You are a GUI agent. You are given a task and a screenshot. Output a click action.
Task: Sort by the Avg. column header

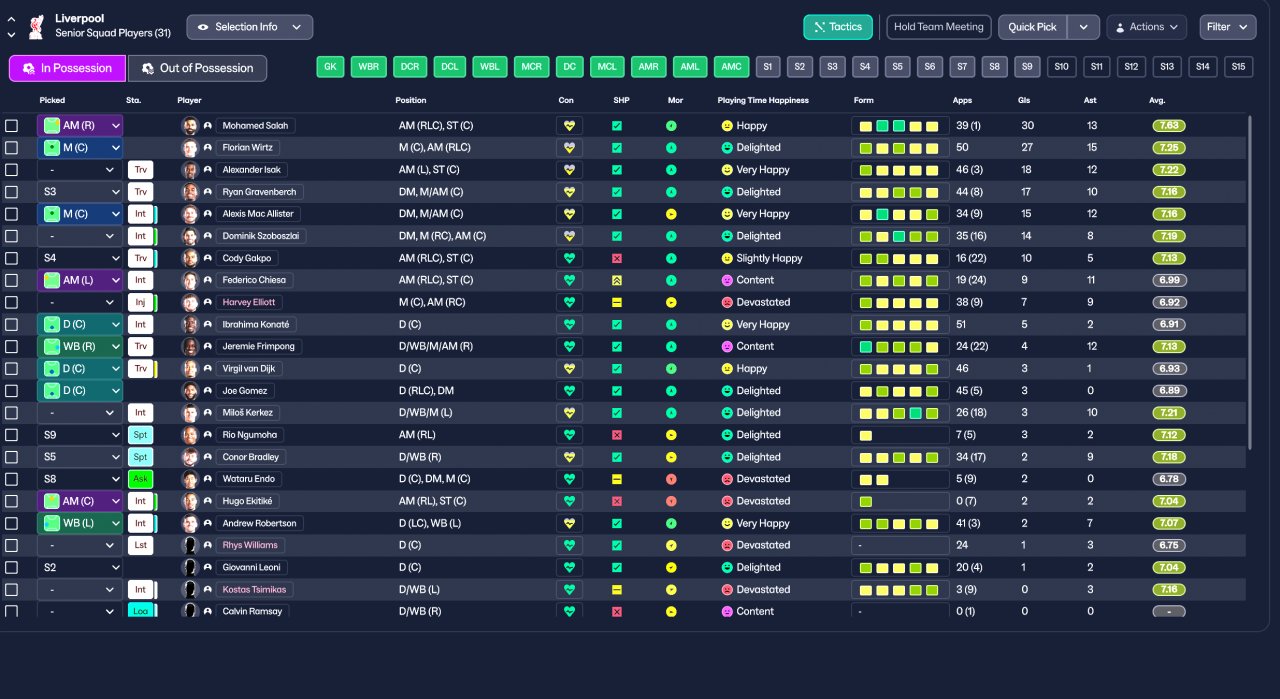tap(1157, 100)
